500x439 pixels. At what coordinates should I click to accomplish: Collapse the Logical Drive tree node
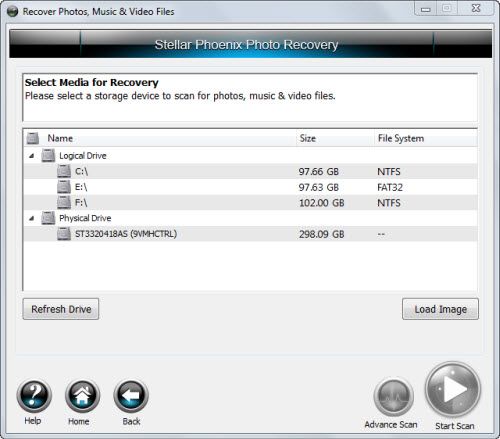pos(32,156)
